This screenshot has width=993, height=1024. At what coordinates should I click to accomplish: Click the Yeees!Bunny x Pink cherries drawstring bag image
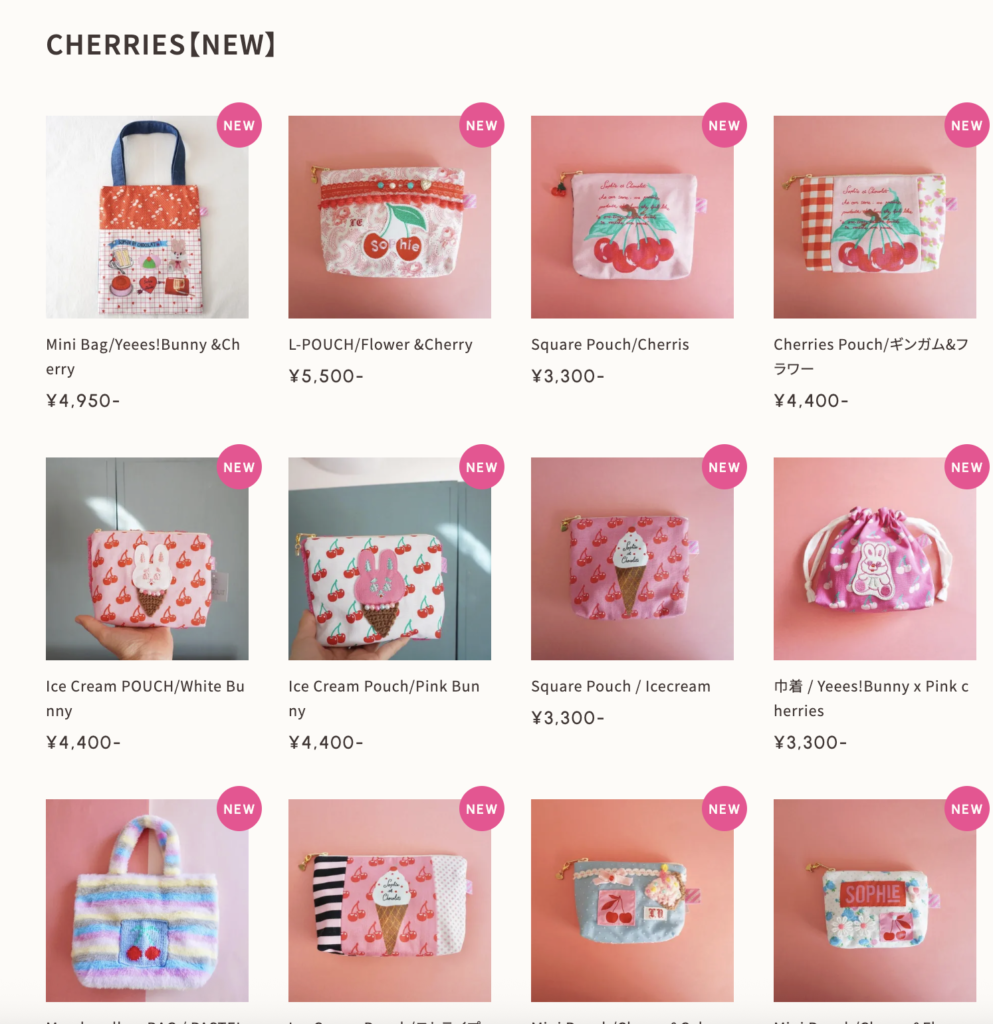point(875,558)
